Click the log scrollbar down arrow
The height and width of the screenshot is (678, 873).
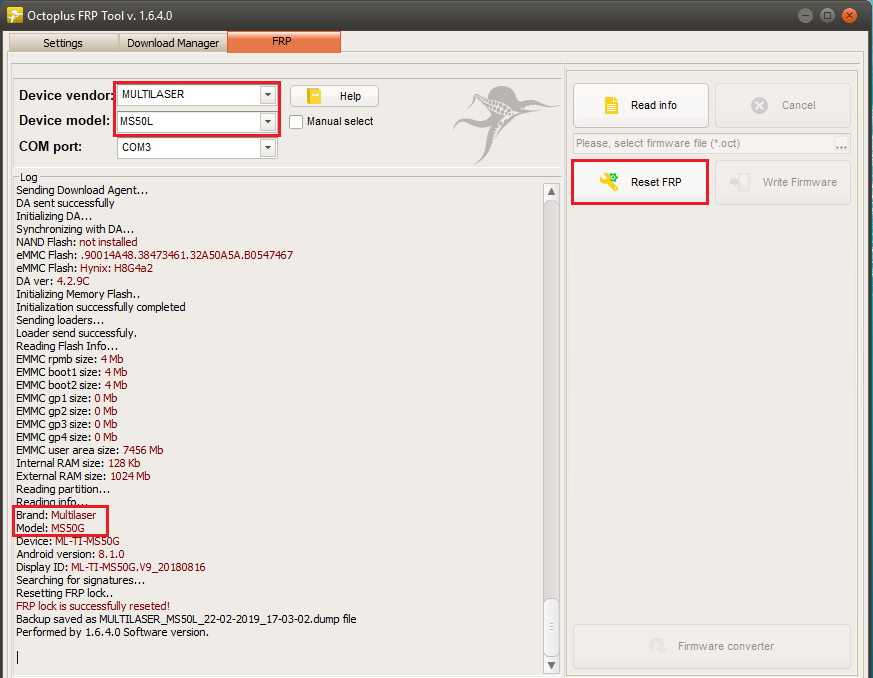(551, 665)
